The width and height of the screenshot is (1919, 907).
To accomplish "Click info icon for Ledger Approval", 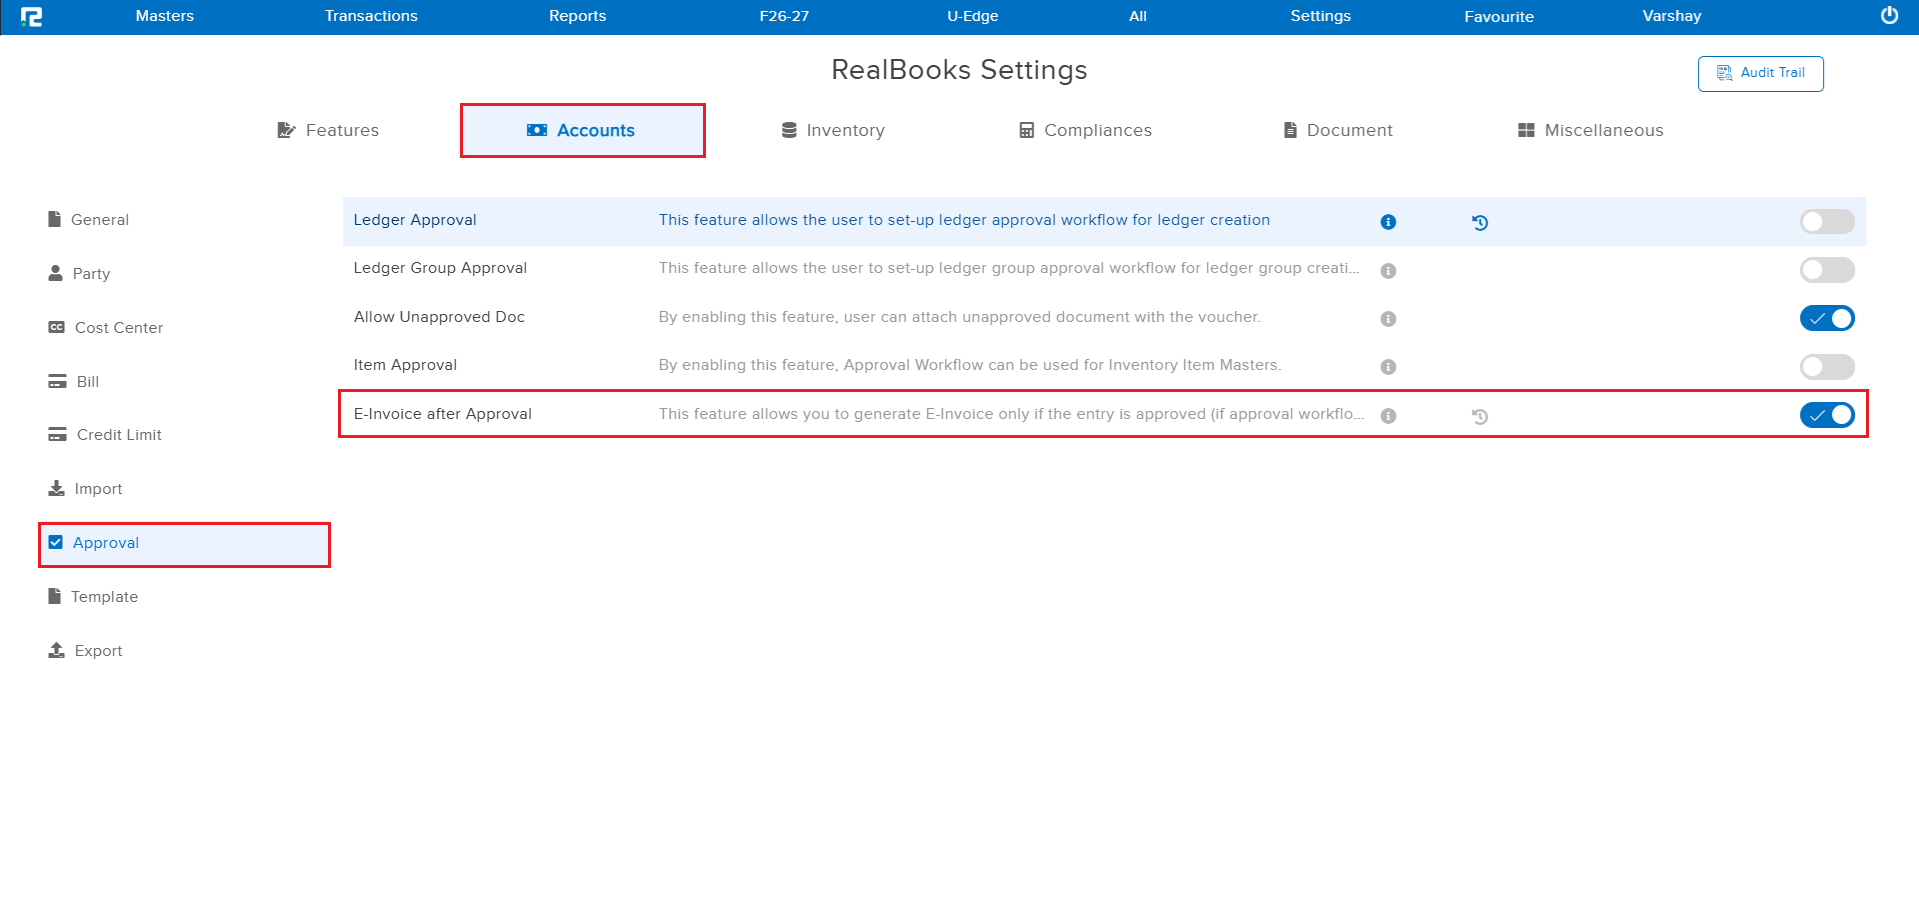I will pos(1388,222).
